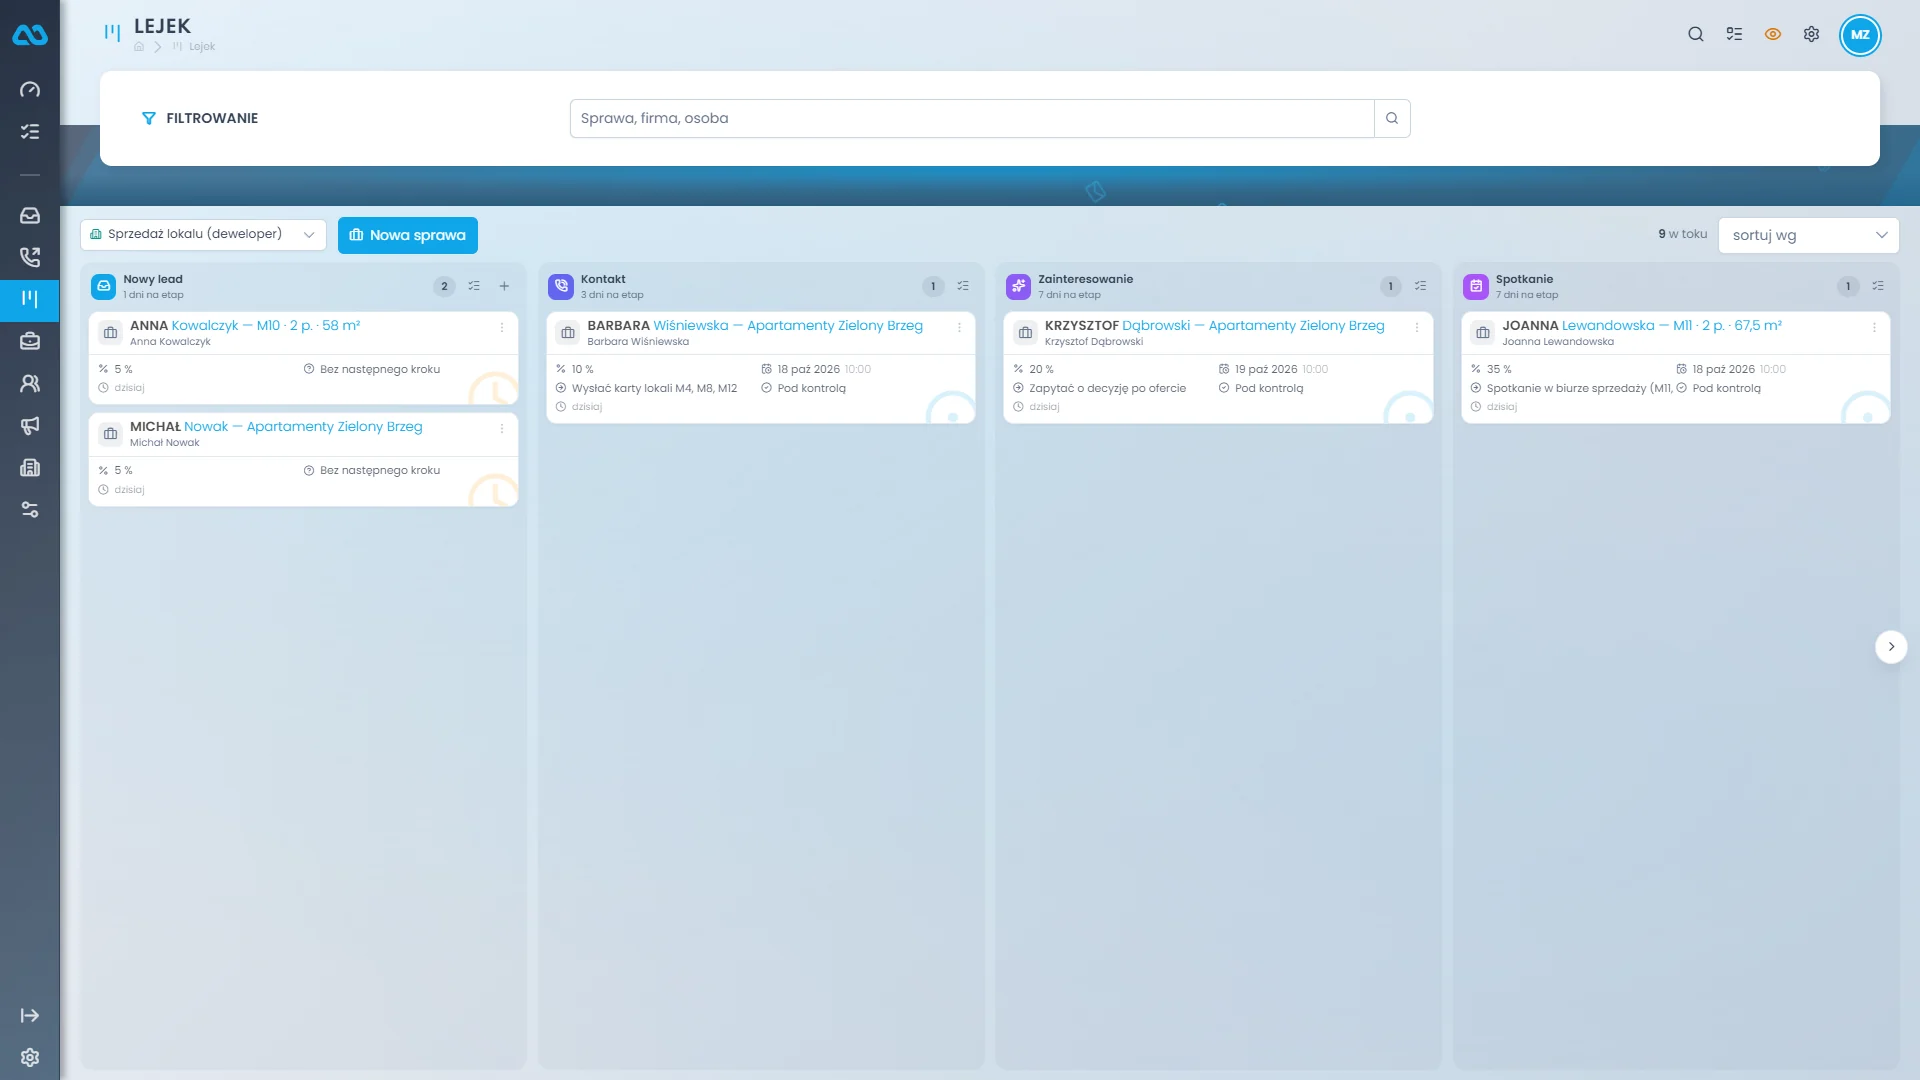
Task: Open the phone calls icon in sidebar
Action: point(30,257)
